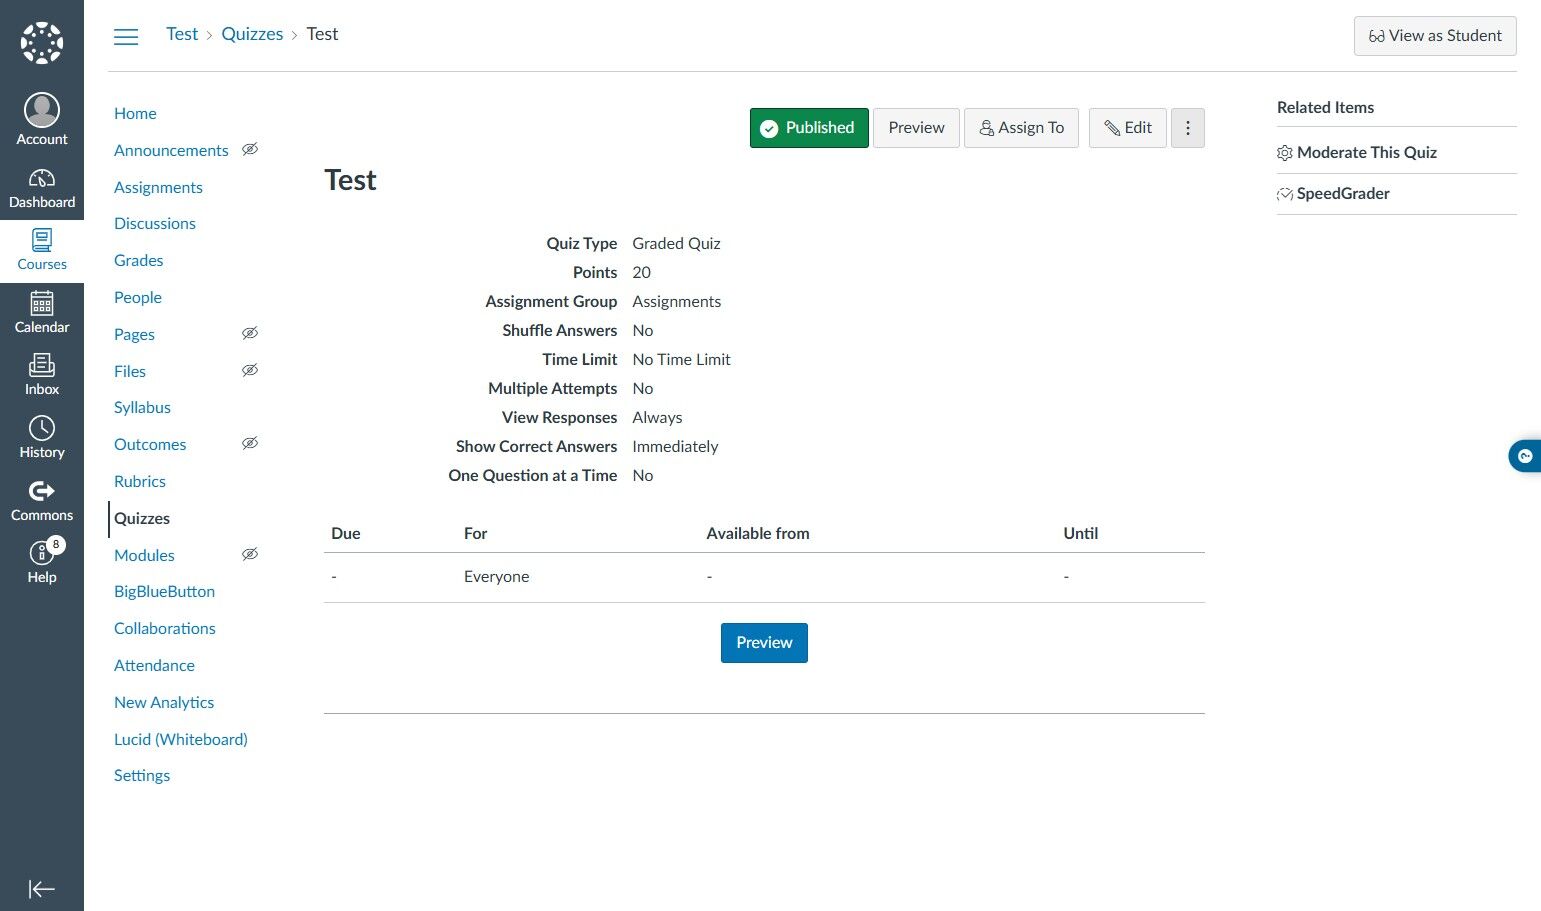
Task: Click the 'Always' view responses value
Action: tap(657, 417)
